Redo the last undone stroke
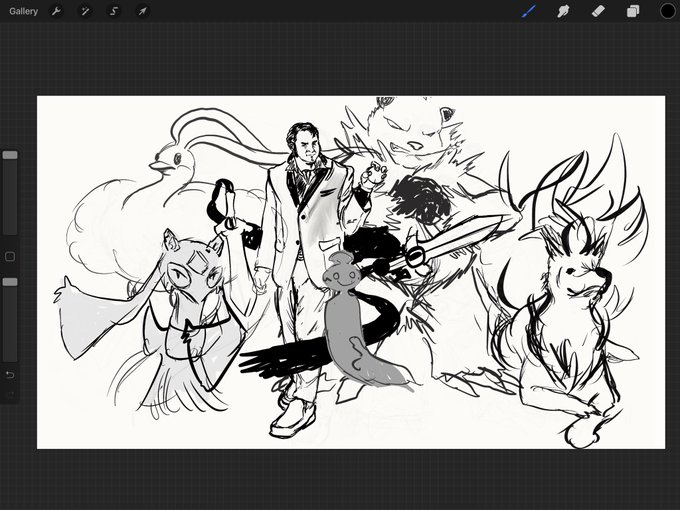Screen dimensions: 680x510 coord(10,394)
